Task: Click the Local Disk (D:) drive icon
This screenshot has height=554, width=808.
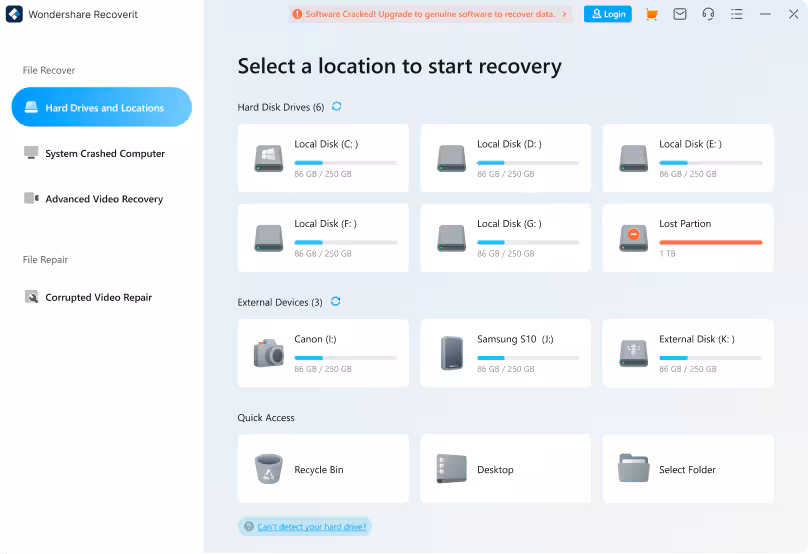Action: point(451,158)
